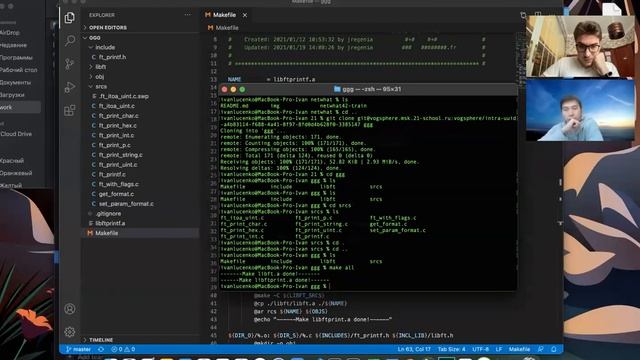
Task: Open ft_print_int.c file
Action: (x=116, y=135)
